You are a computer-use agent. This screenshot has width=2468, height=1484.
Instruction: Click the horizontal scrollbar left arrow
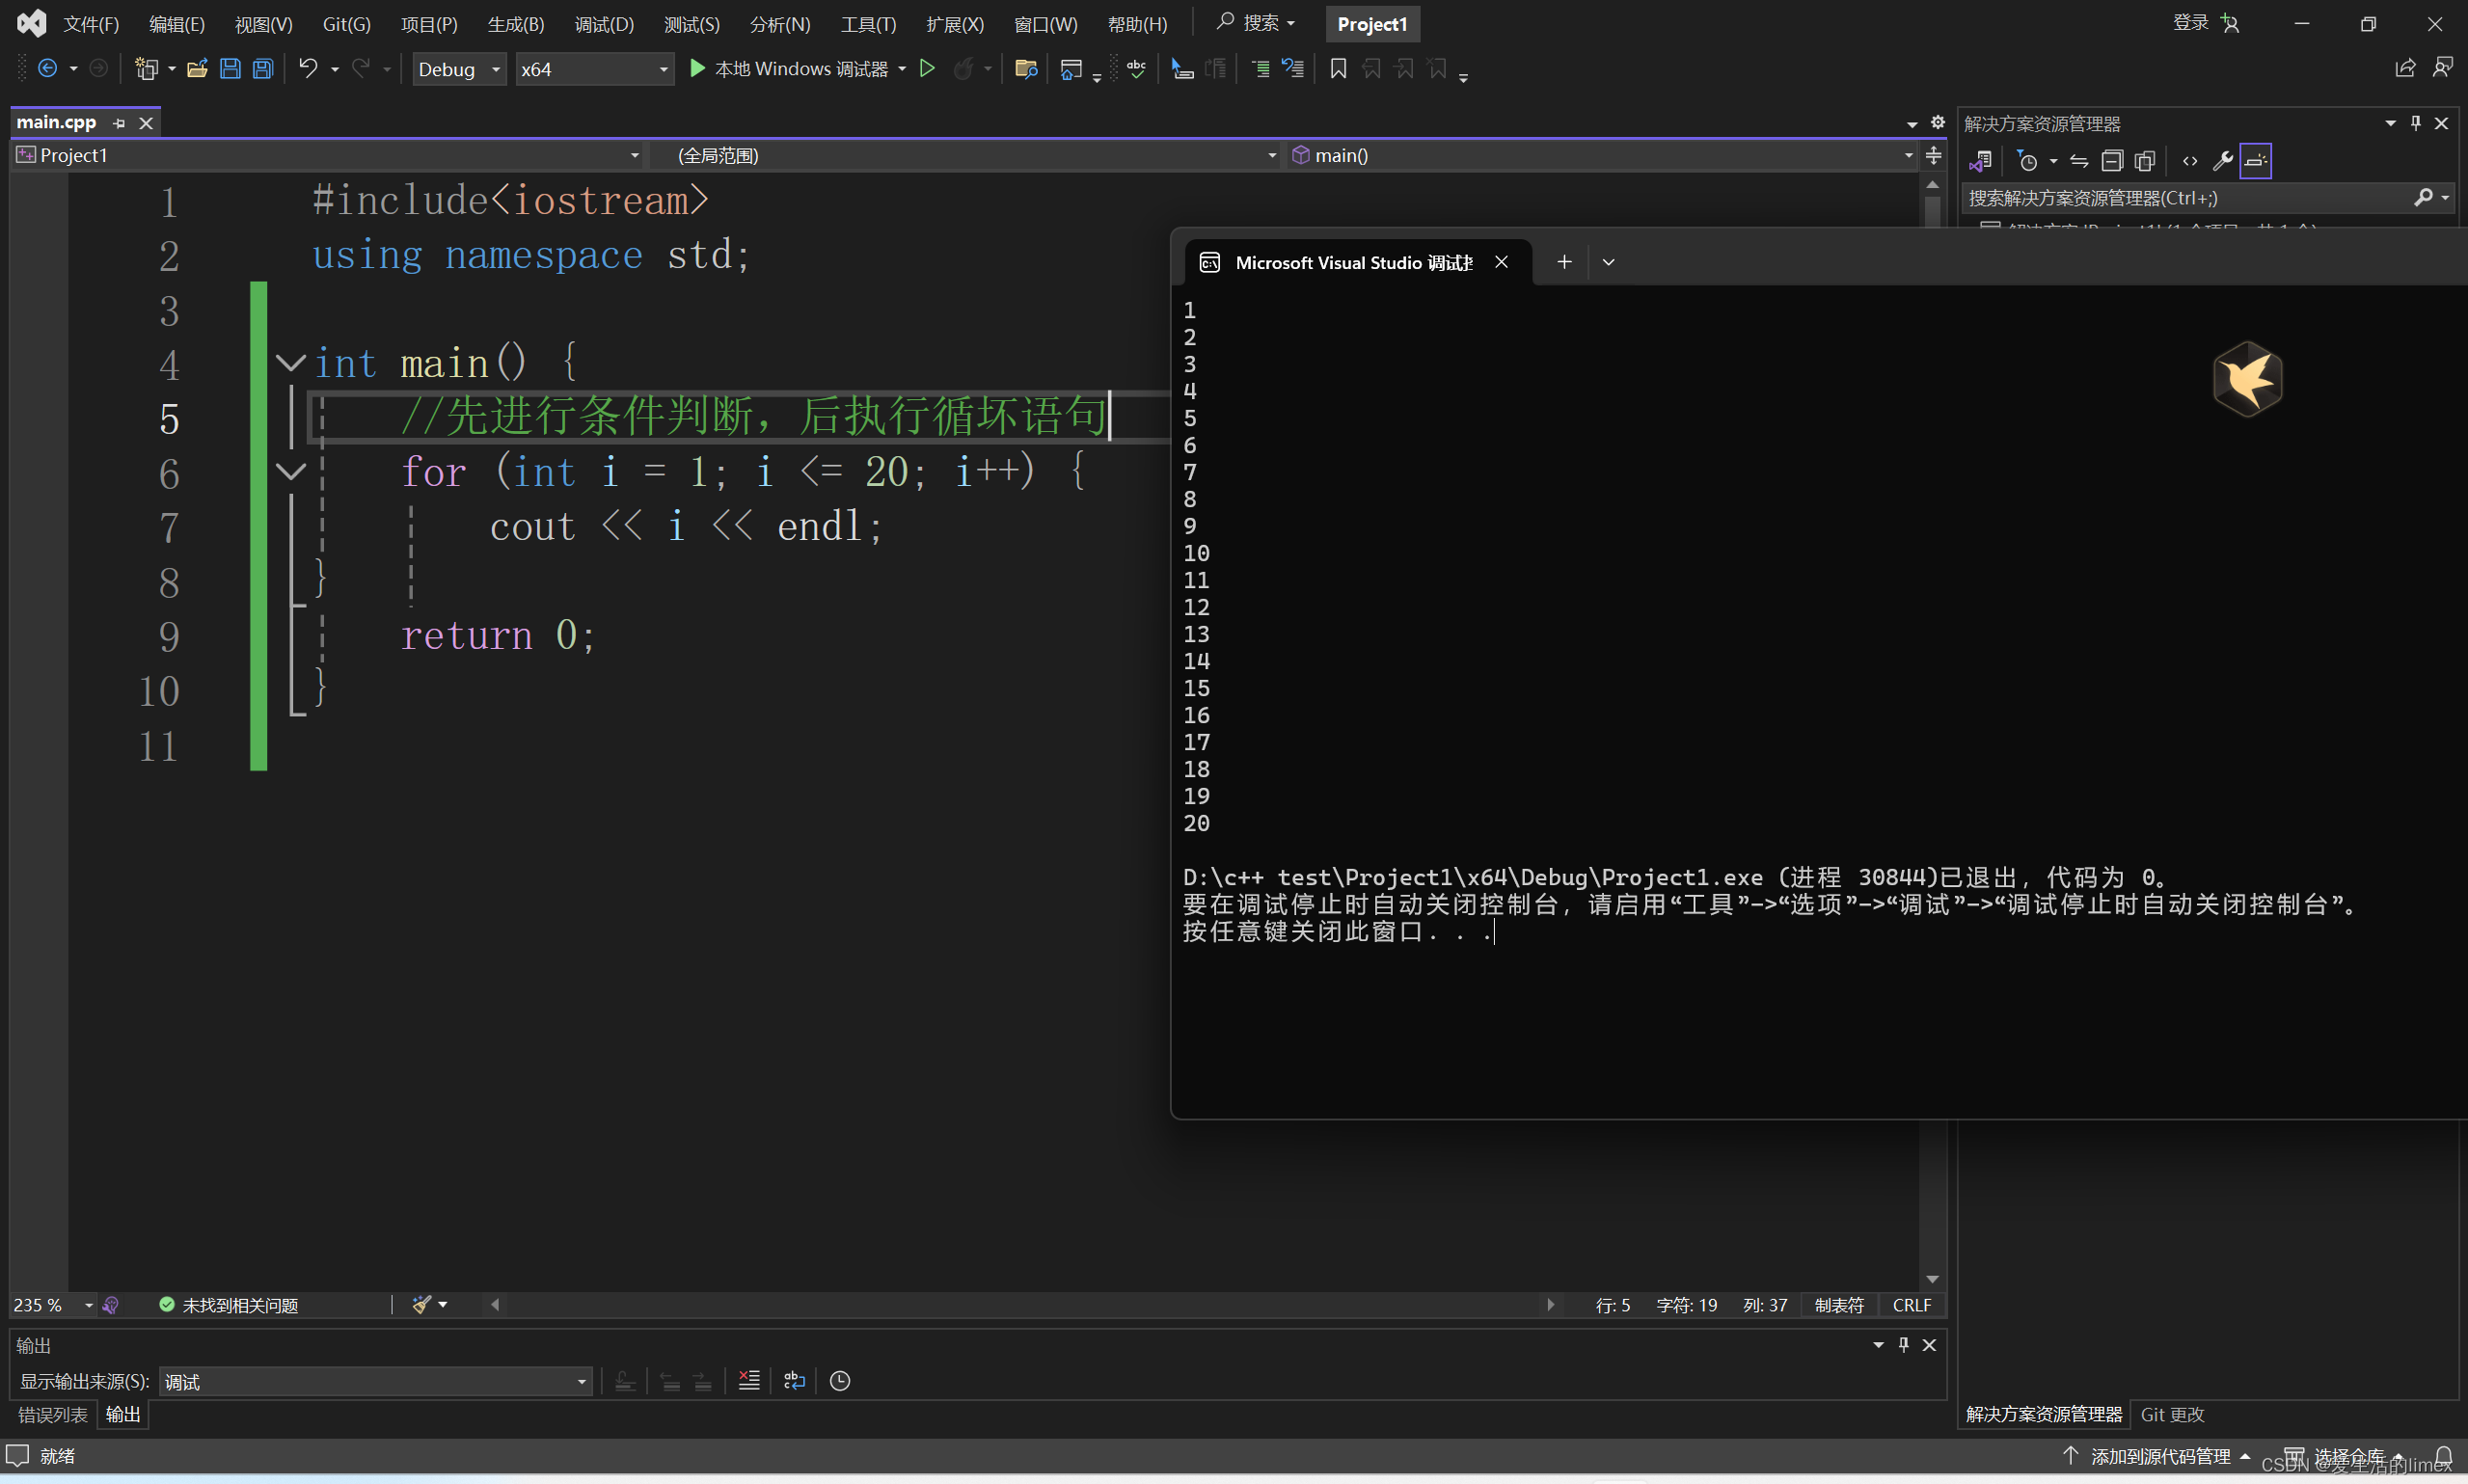(494, 1304)
